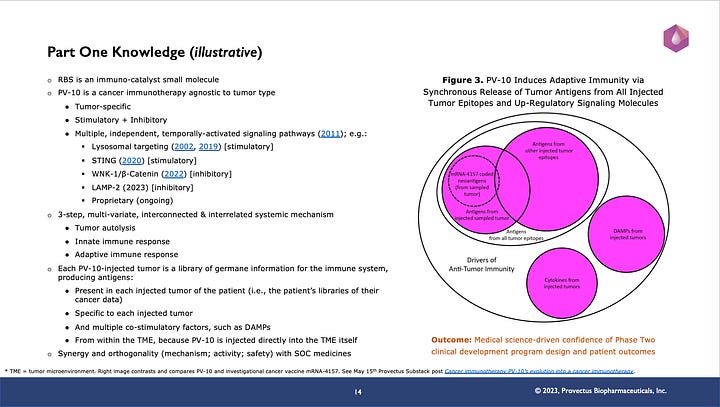Image resolution: width=720 pixels, height=407 pixels.
Task: Click the orange 'Outcome:' statement
Action: click(543, 346)
